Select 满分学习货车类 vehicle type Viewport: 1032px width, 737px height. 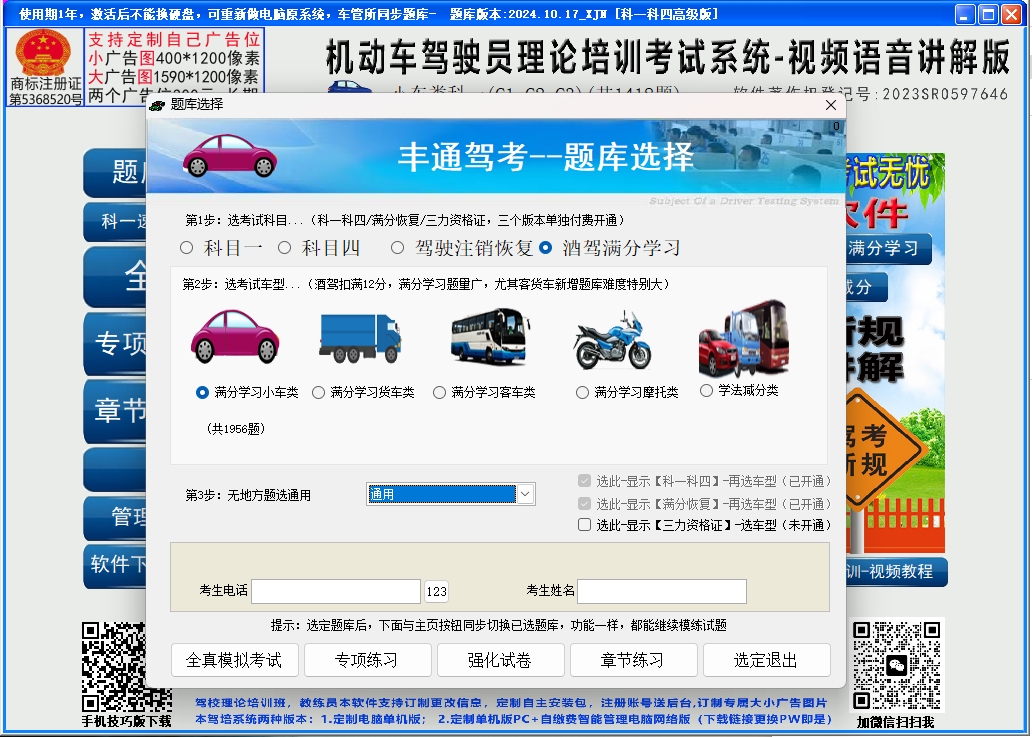319,393
